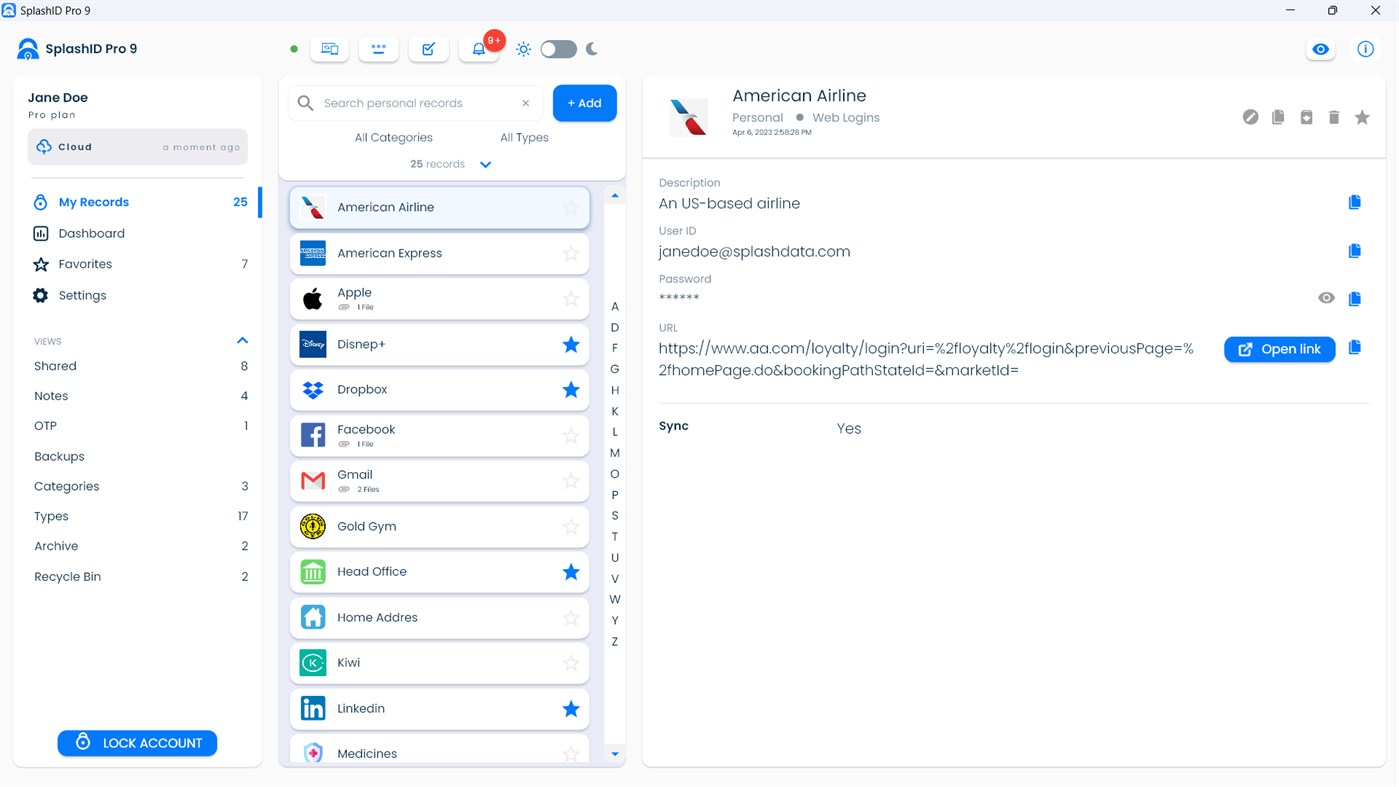1399x787 pixels.
Task: Copy the URL field value
Action: (x=1355, y=348)
